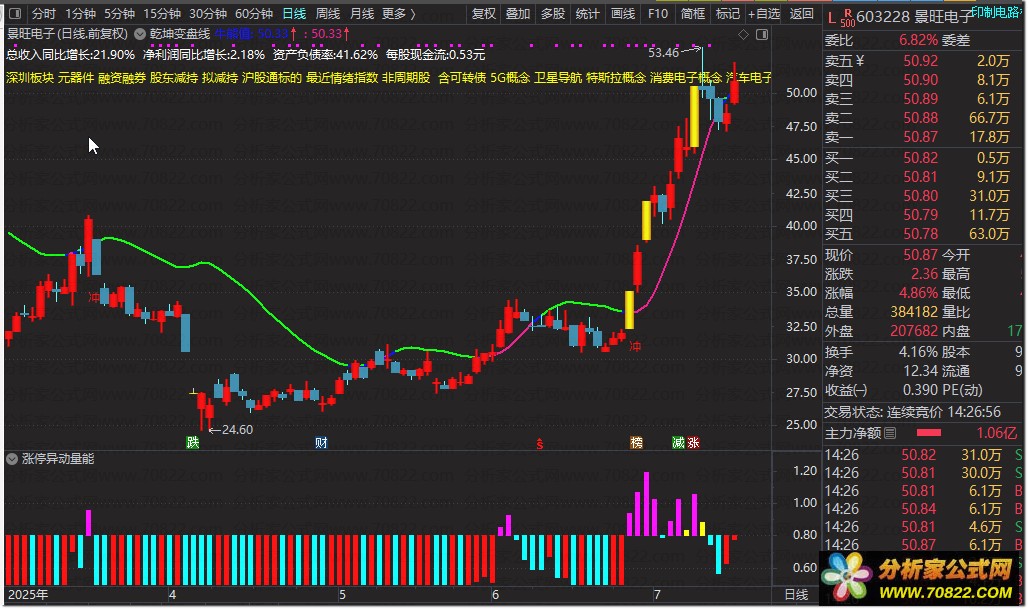
Task: Click the stock title 603228 景旺电子
Action: (915, 16)
